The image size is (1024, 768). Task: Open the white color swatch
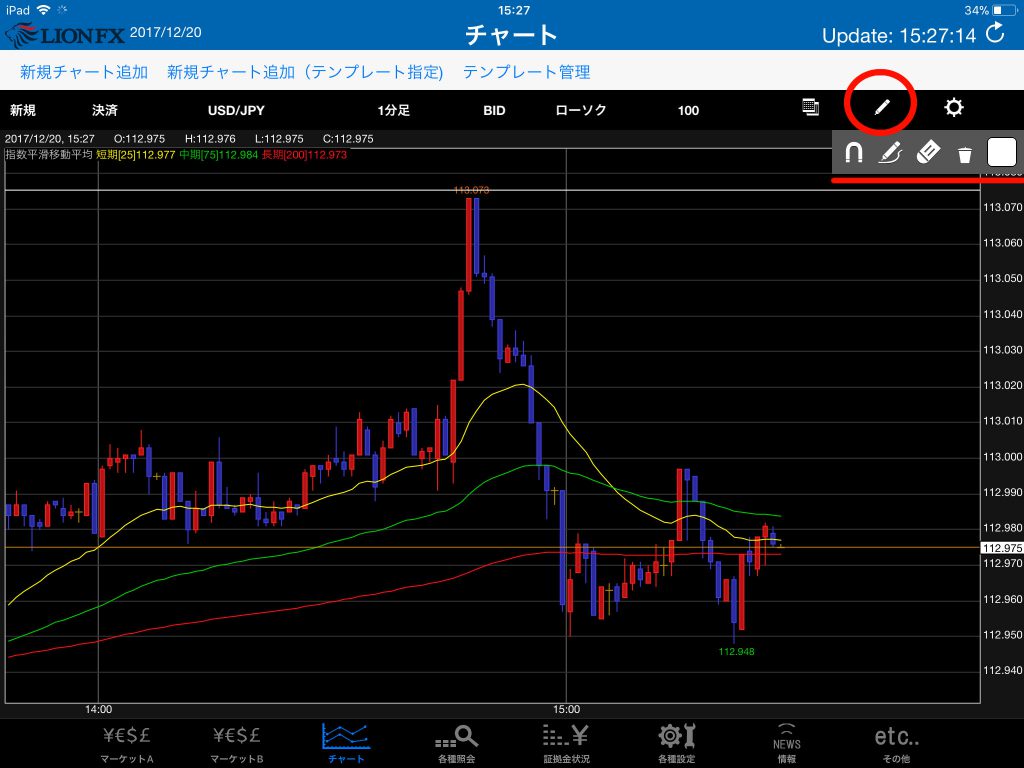pos(1002,152)
